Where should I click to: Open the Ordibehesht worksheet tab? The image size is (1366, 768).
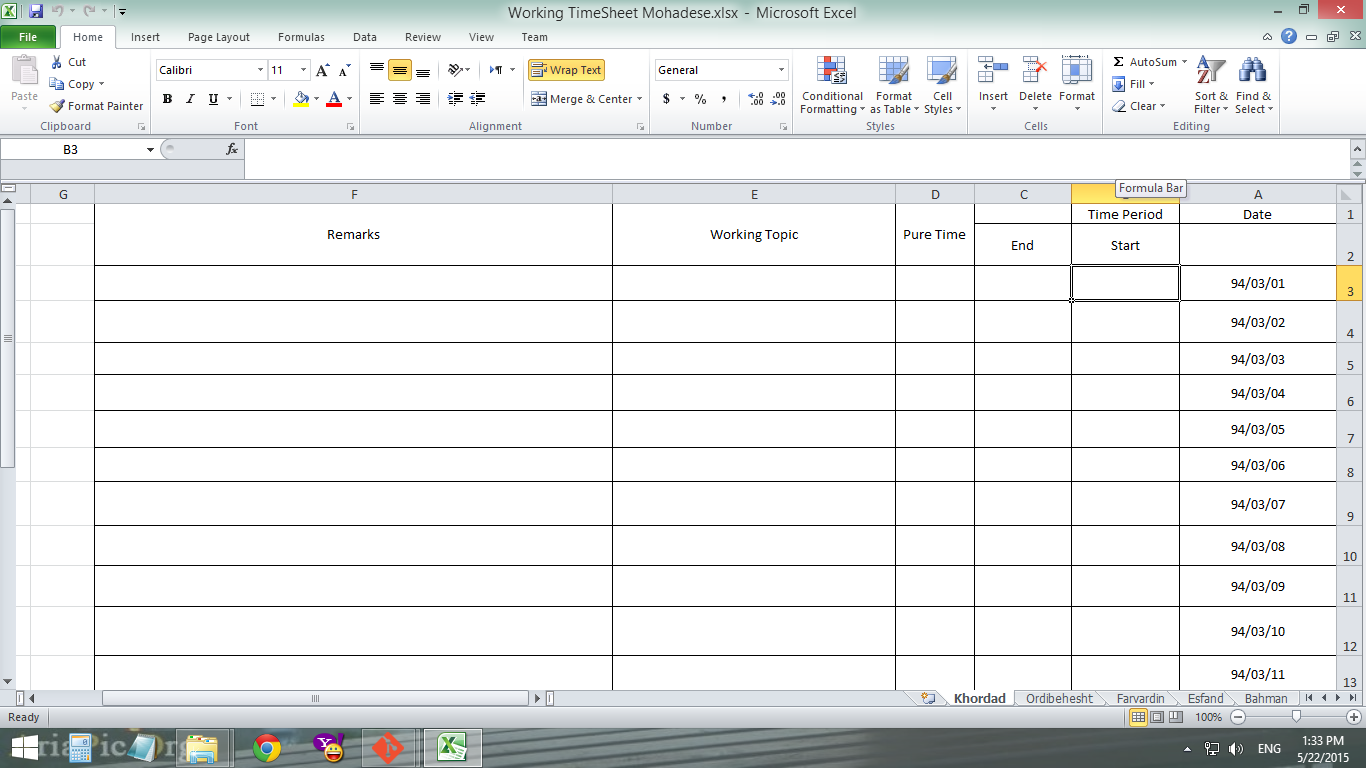[x=1059, y=698]
